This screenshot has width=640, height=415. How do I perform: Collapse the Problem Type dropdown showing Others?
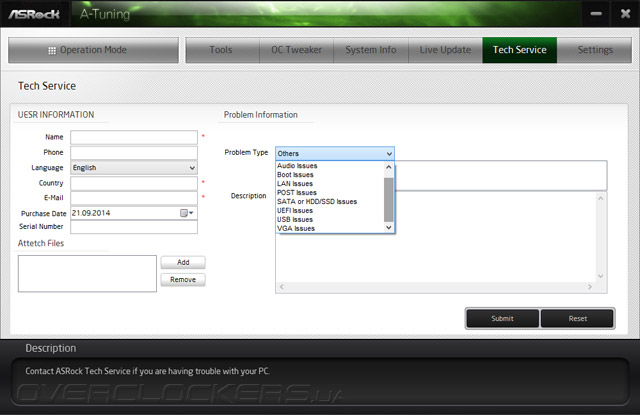tap(335, 153)
